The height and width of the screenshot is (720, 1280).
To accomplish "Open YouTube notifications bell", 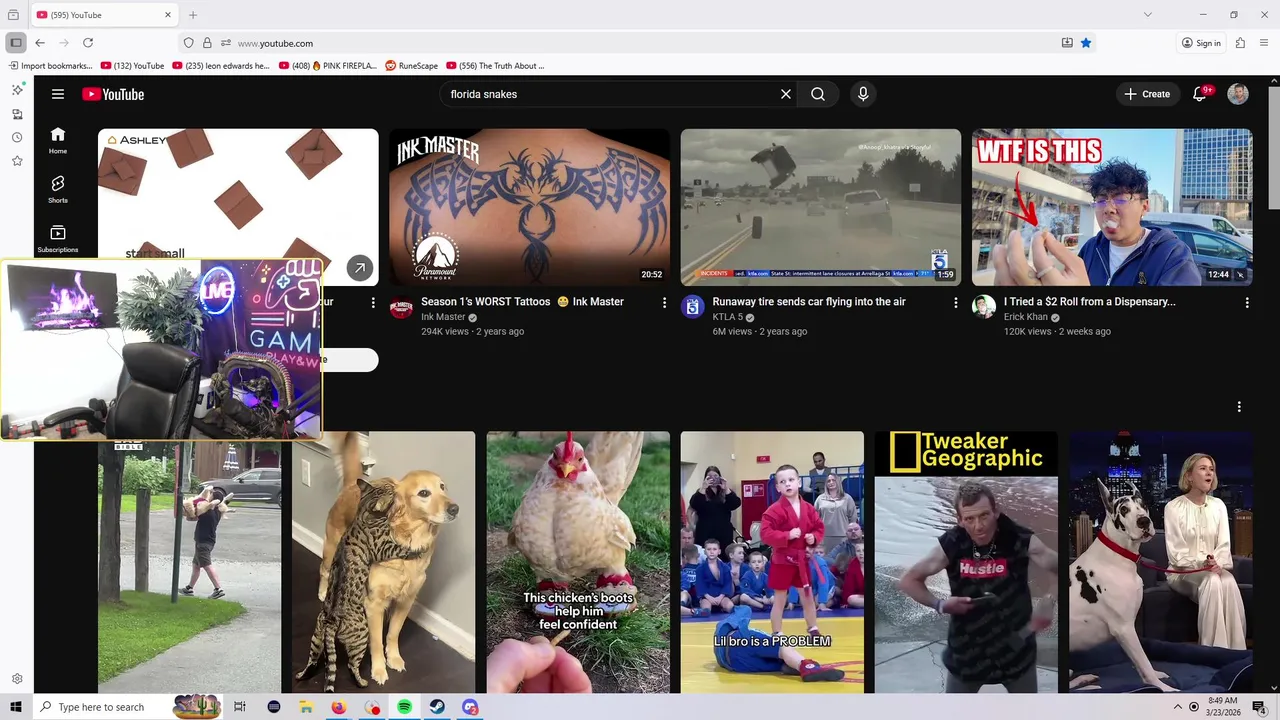I will (1200, 94).
